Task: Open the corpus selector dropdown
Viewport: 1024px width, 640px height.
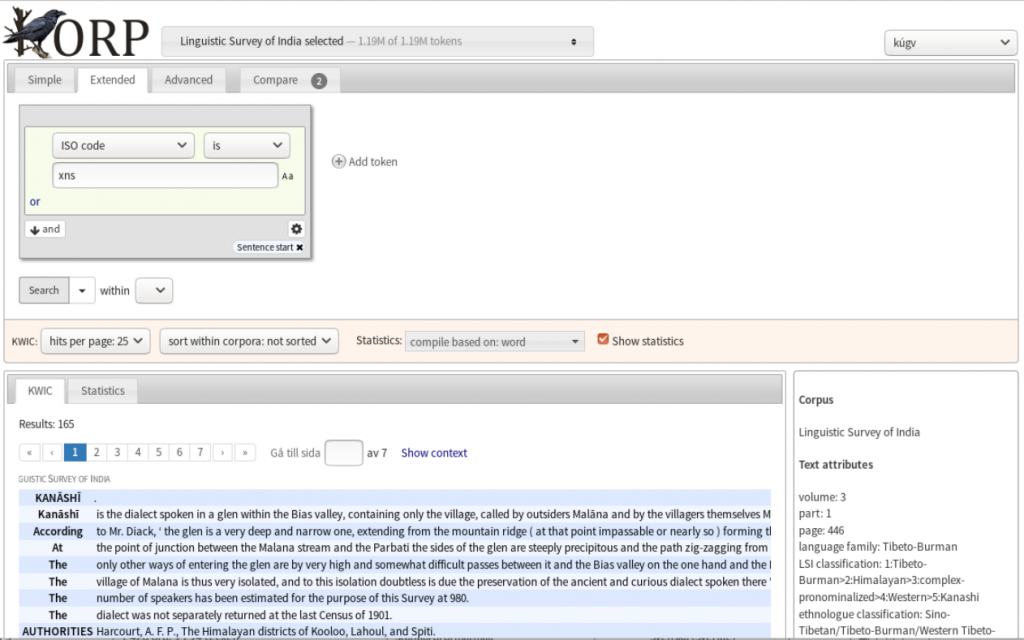Action: (x=377, y=42)
